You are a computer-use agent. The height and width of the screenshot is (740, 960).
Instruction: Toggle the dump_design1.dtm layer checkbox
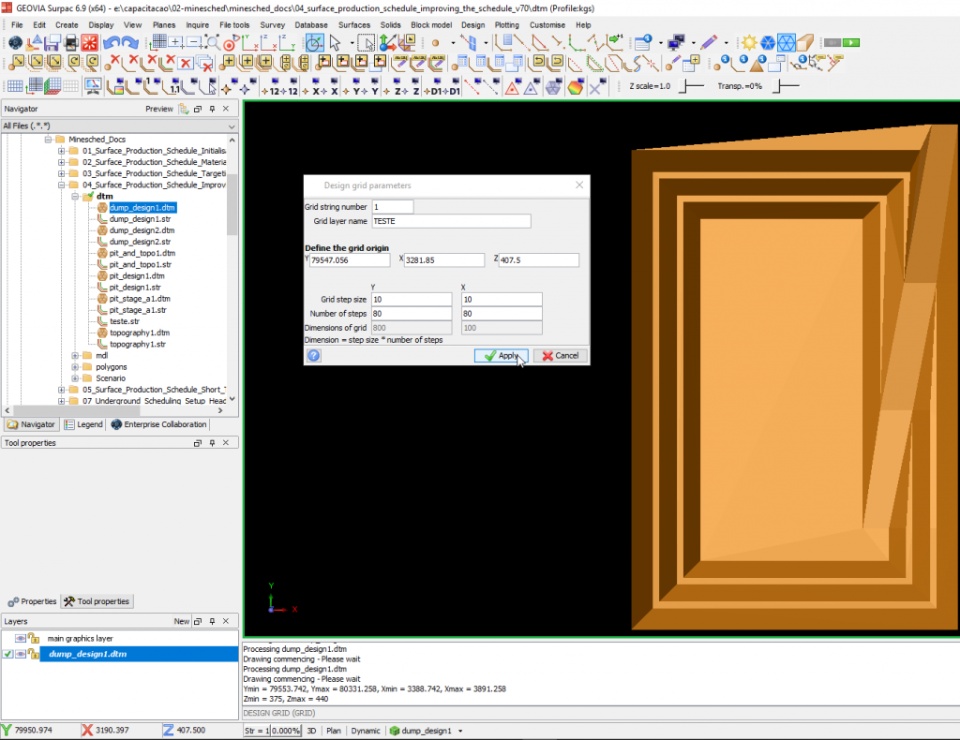[8, 654]
